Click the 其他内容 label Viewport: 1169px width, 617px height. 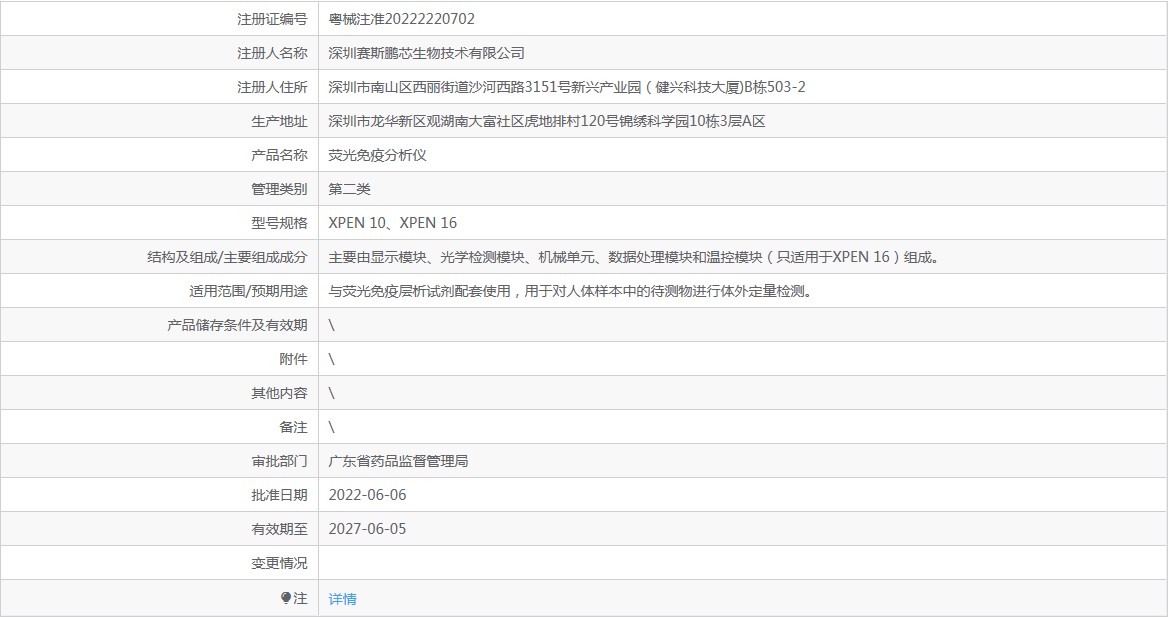pos(279,393)
